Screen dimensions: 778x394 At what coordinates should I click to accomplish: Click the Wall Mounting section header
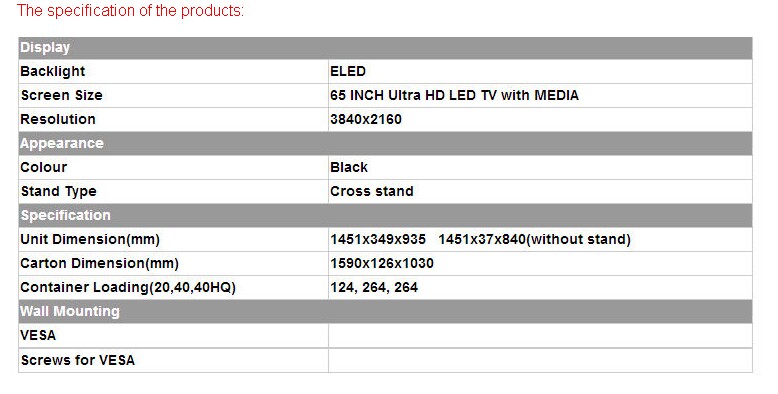pos(385,312)
